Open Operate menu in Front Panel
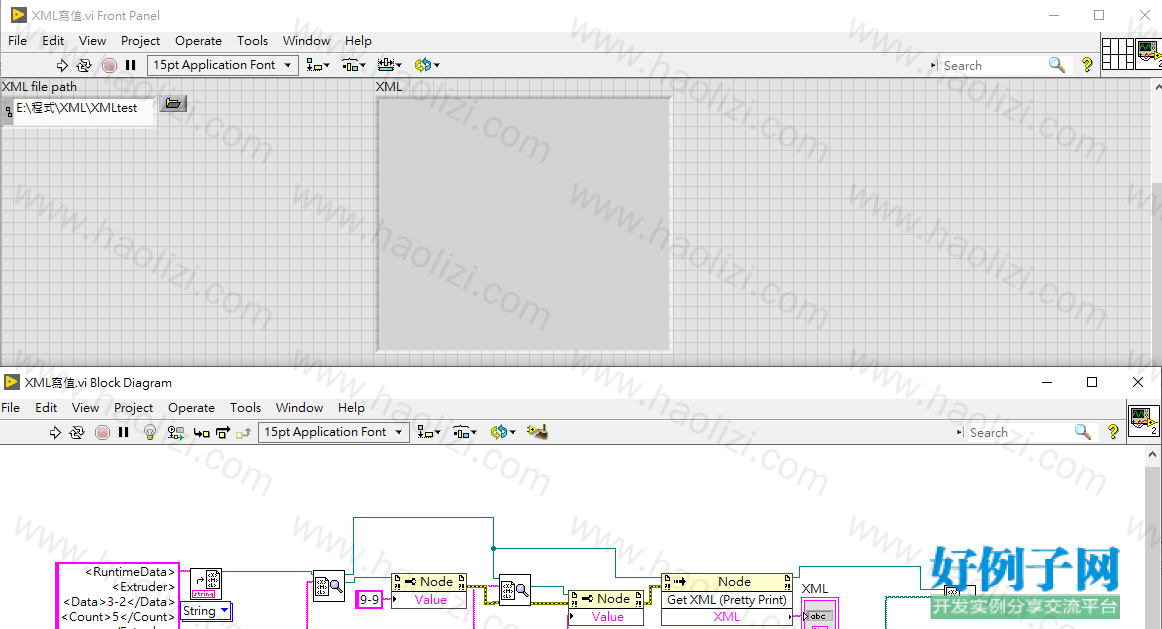Screen dimensions: 1162x629 [198, 41]
